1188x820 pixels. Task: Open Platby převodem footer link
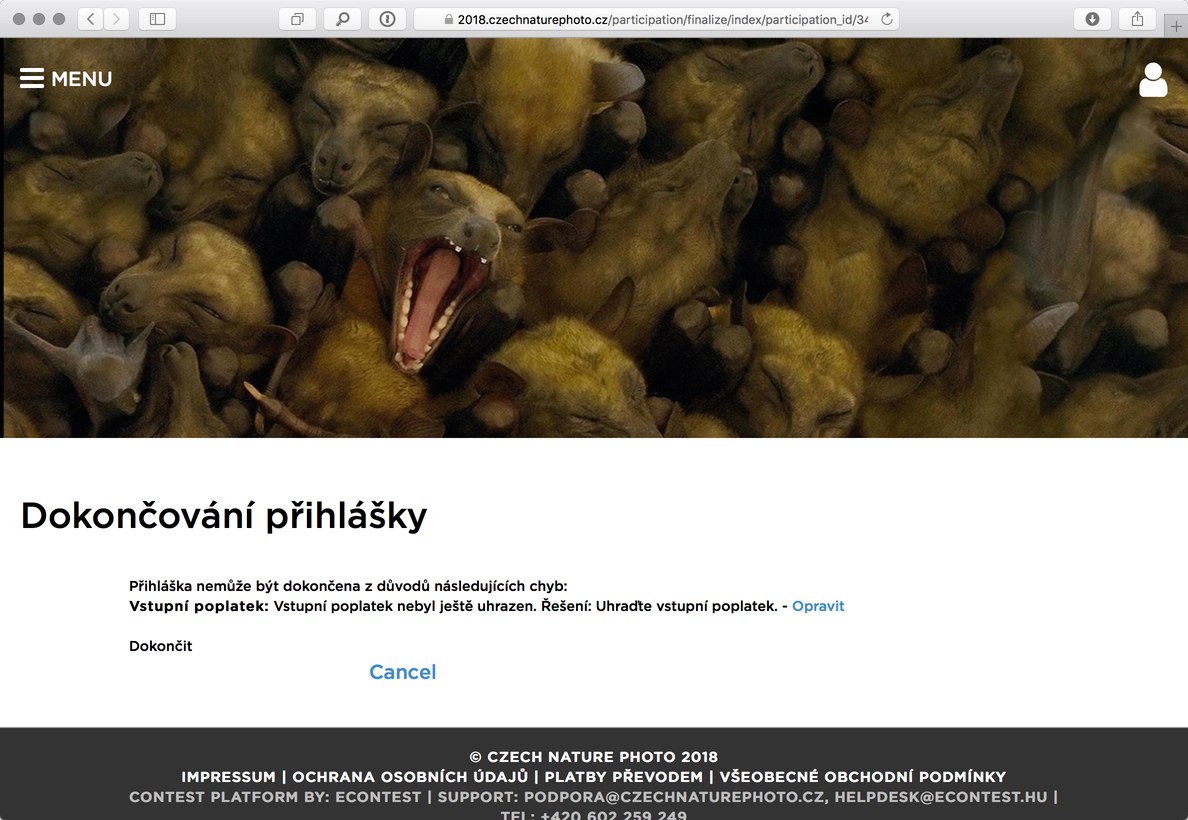[x=624, y=777]
